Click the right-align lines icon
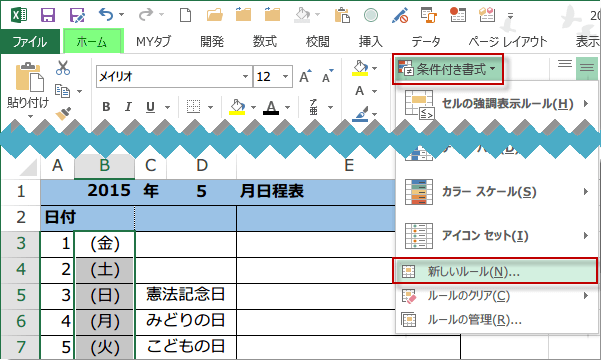 click(x=587, y=67)
